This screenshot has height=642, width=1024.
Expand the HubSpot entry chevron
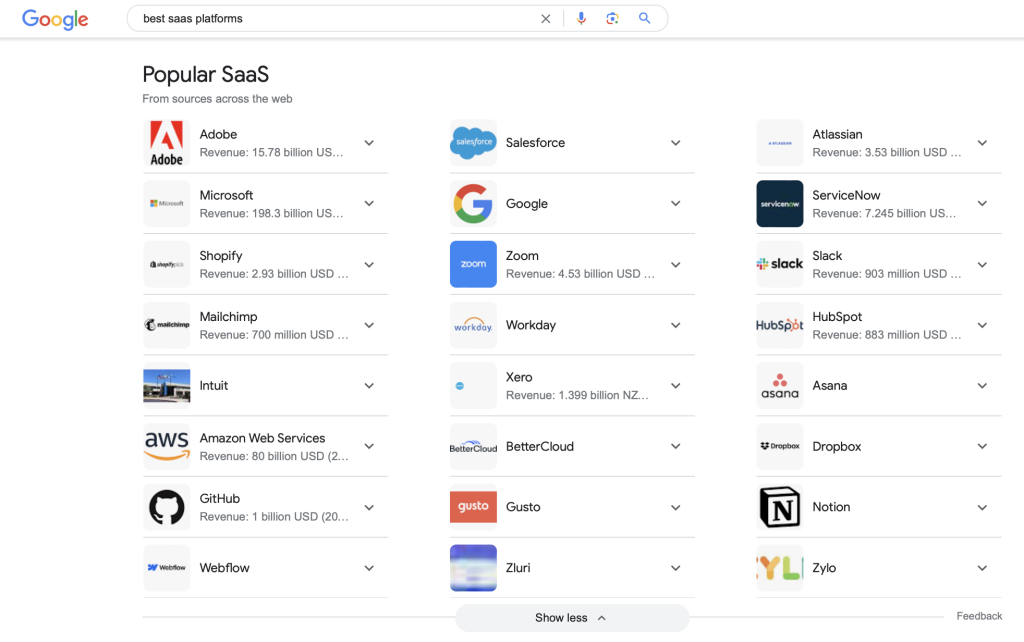pos(982,325)
